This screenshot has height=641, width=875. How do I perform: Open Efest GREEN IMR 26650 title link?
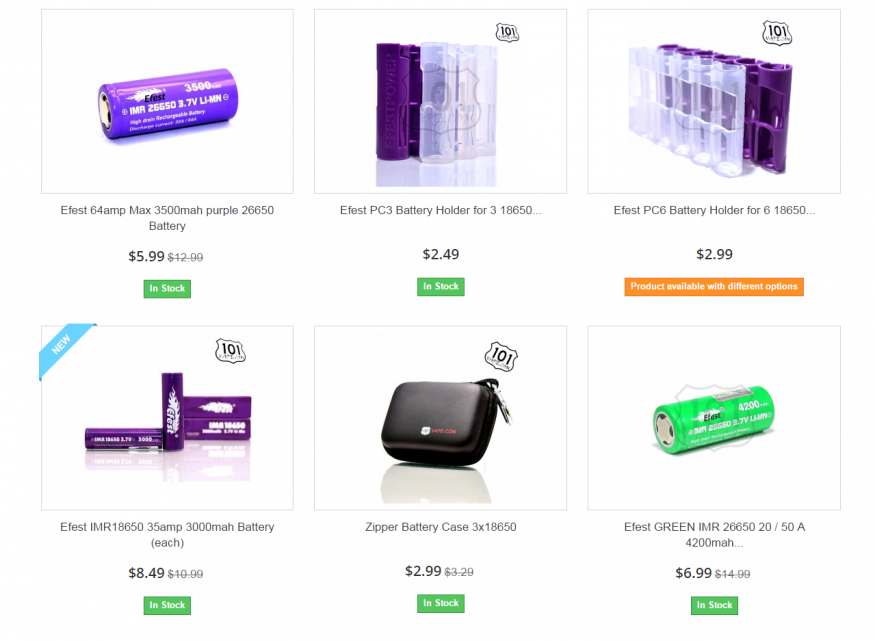(714, 534)
